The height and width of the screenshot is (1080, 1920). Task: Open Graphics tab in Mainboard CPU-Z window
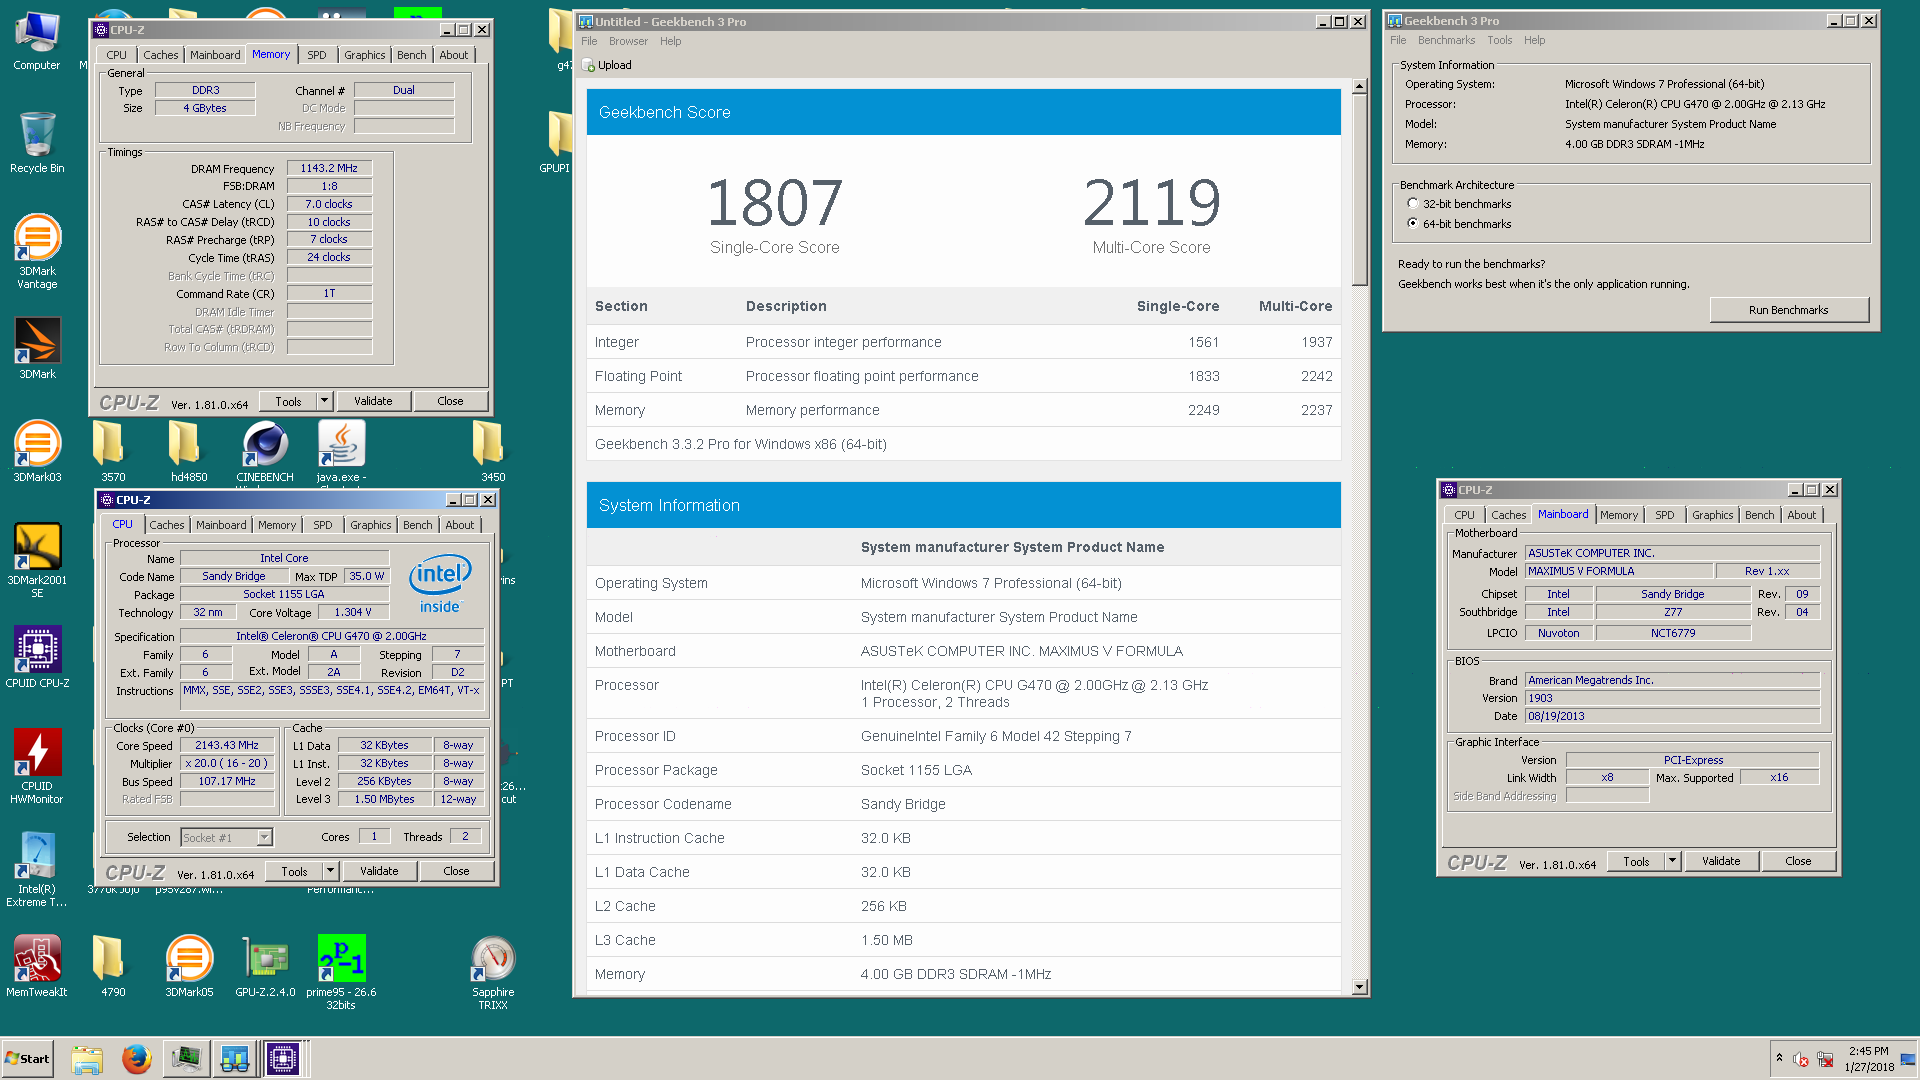coord(1712,515)
